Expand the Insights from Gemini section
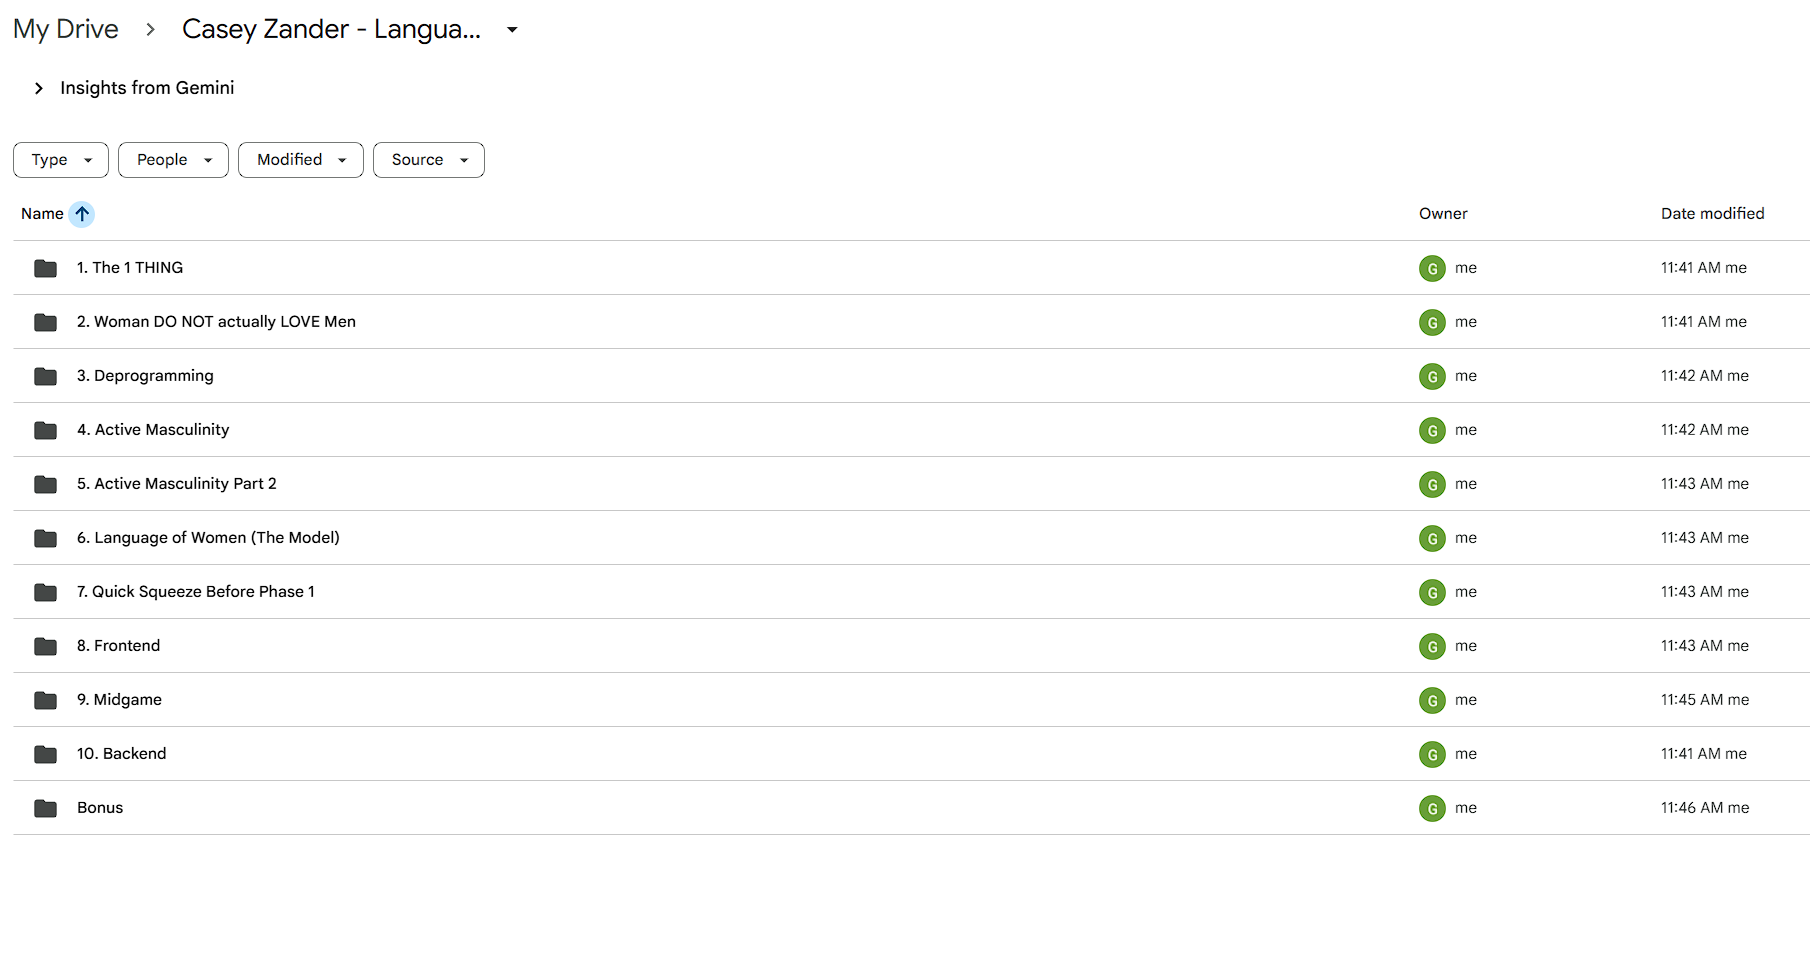 [x=39, y=88]
